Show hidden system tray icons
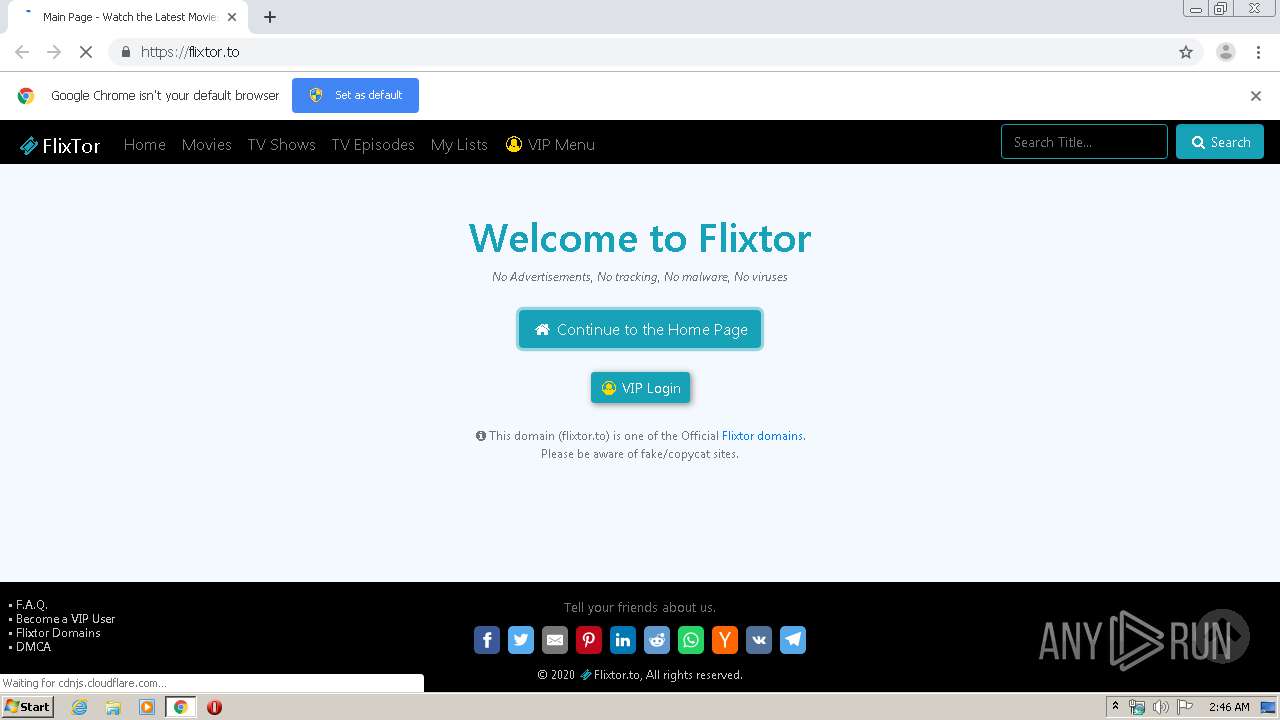Viewport: 1280px width, 720px height. pyautogui.click(x=1115, y=706)
